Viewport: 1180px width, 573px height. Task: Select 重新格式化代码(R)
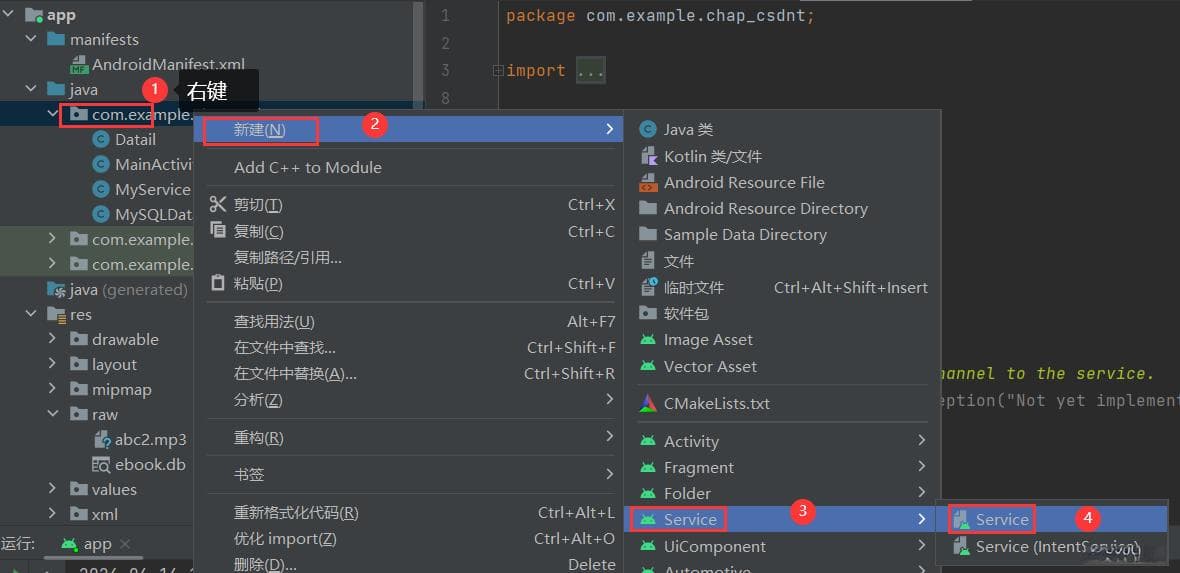point(409,513)
